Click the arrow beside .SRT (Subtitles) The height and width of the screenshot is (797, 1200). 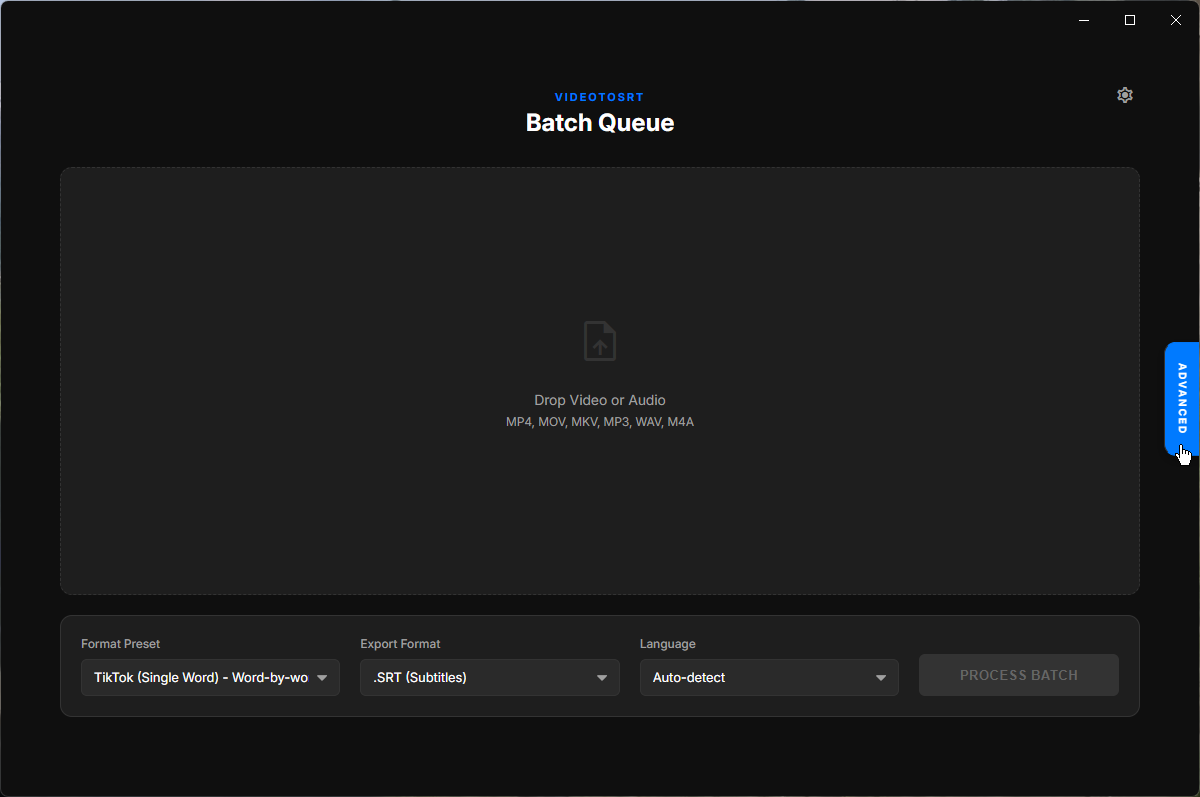click(x=602, y=678)
